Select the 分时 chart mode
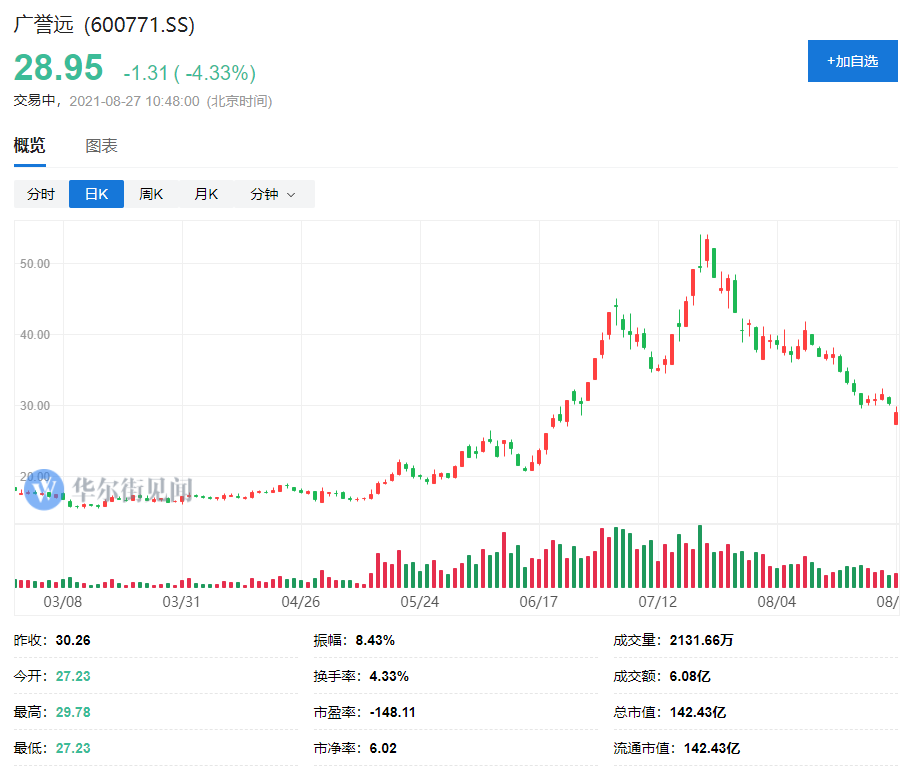Screen dimensions: 908x766 [41, 194]
